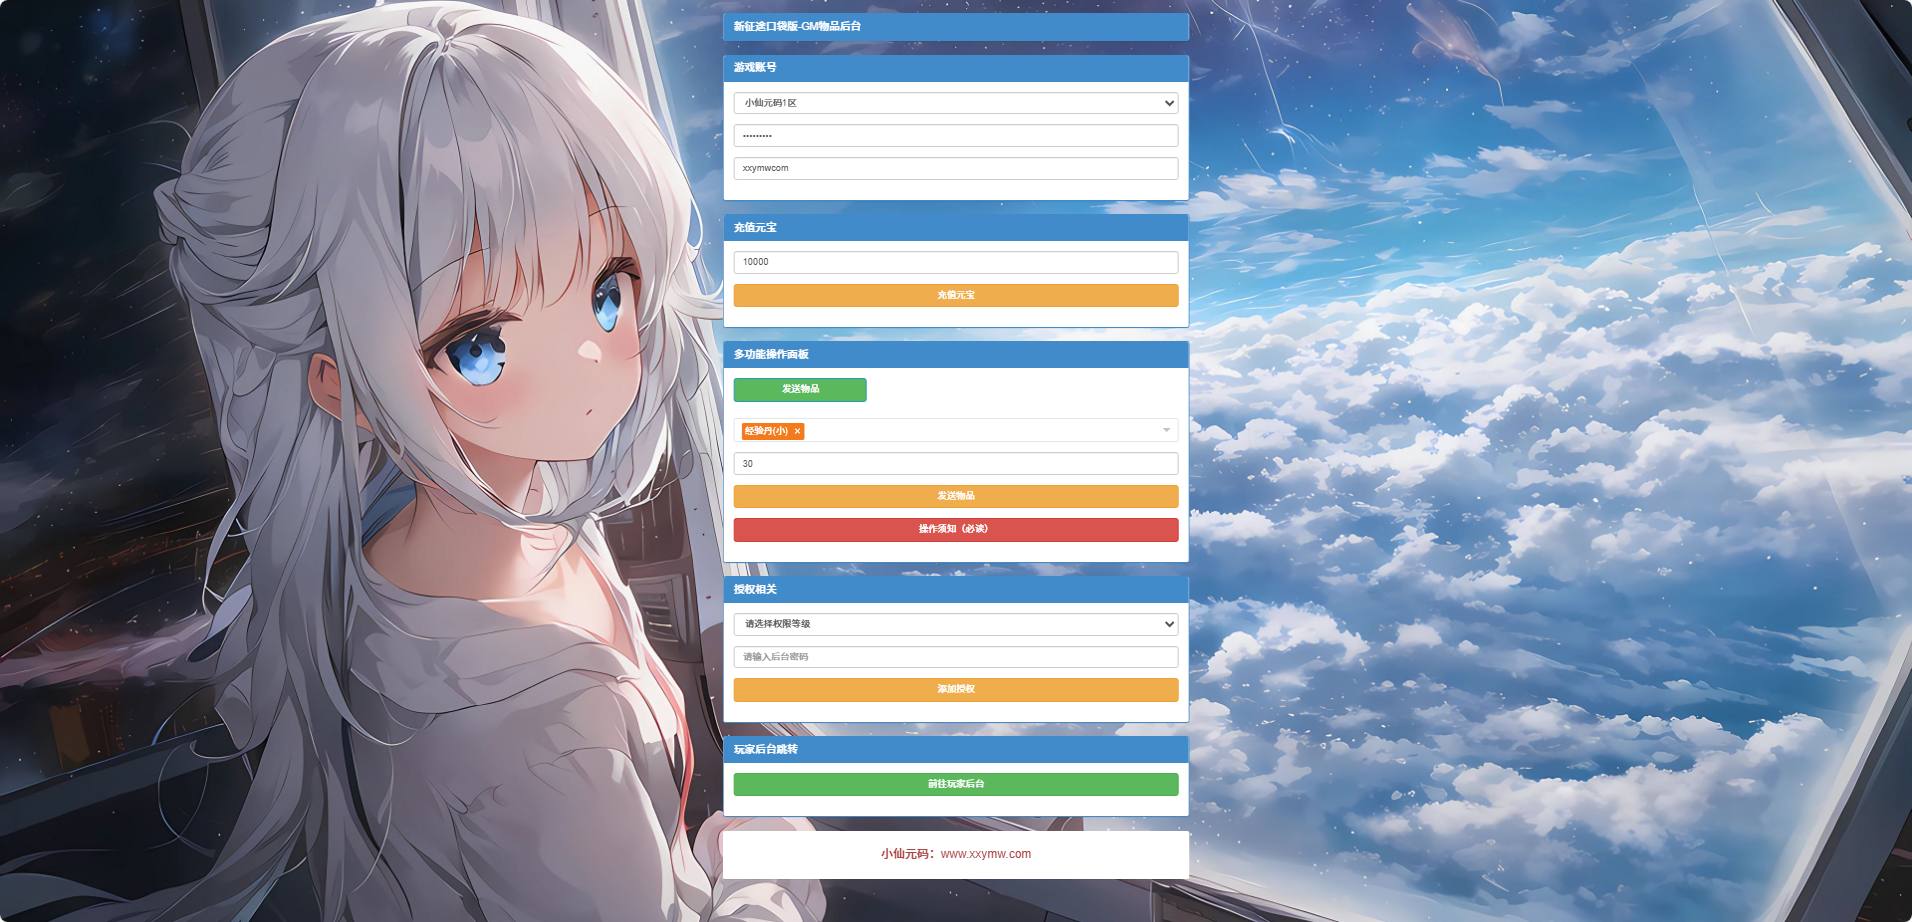Click the orange 充值元宝 button
1912x922 pixels.
coord(956,295)
